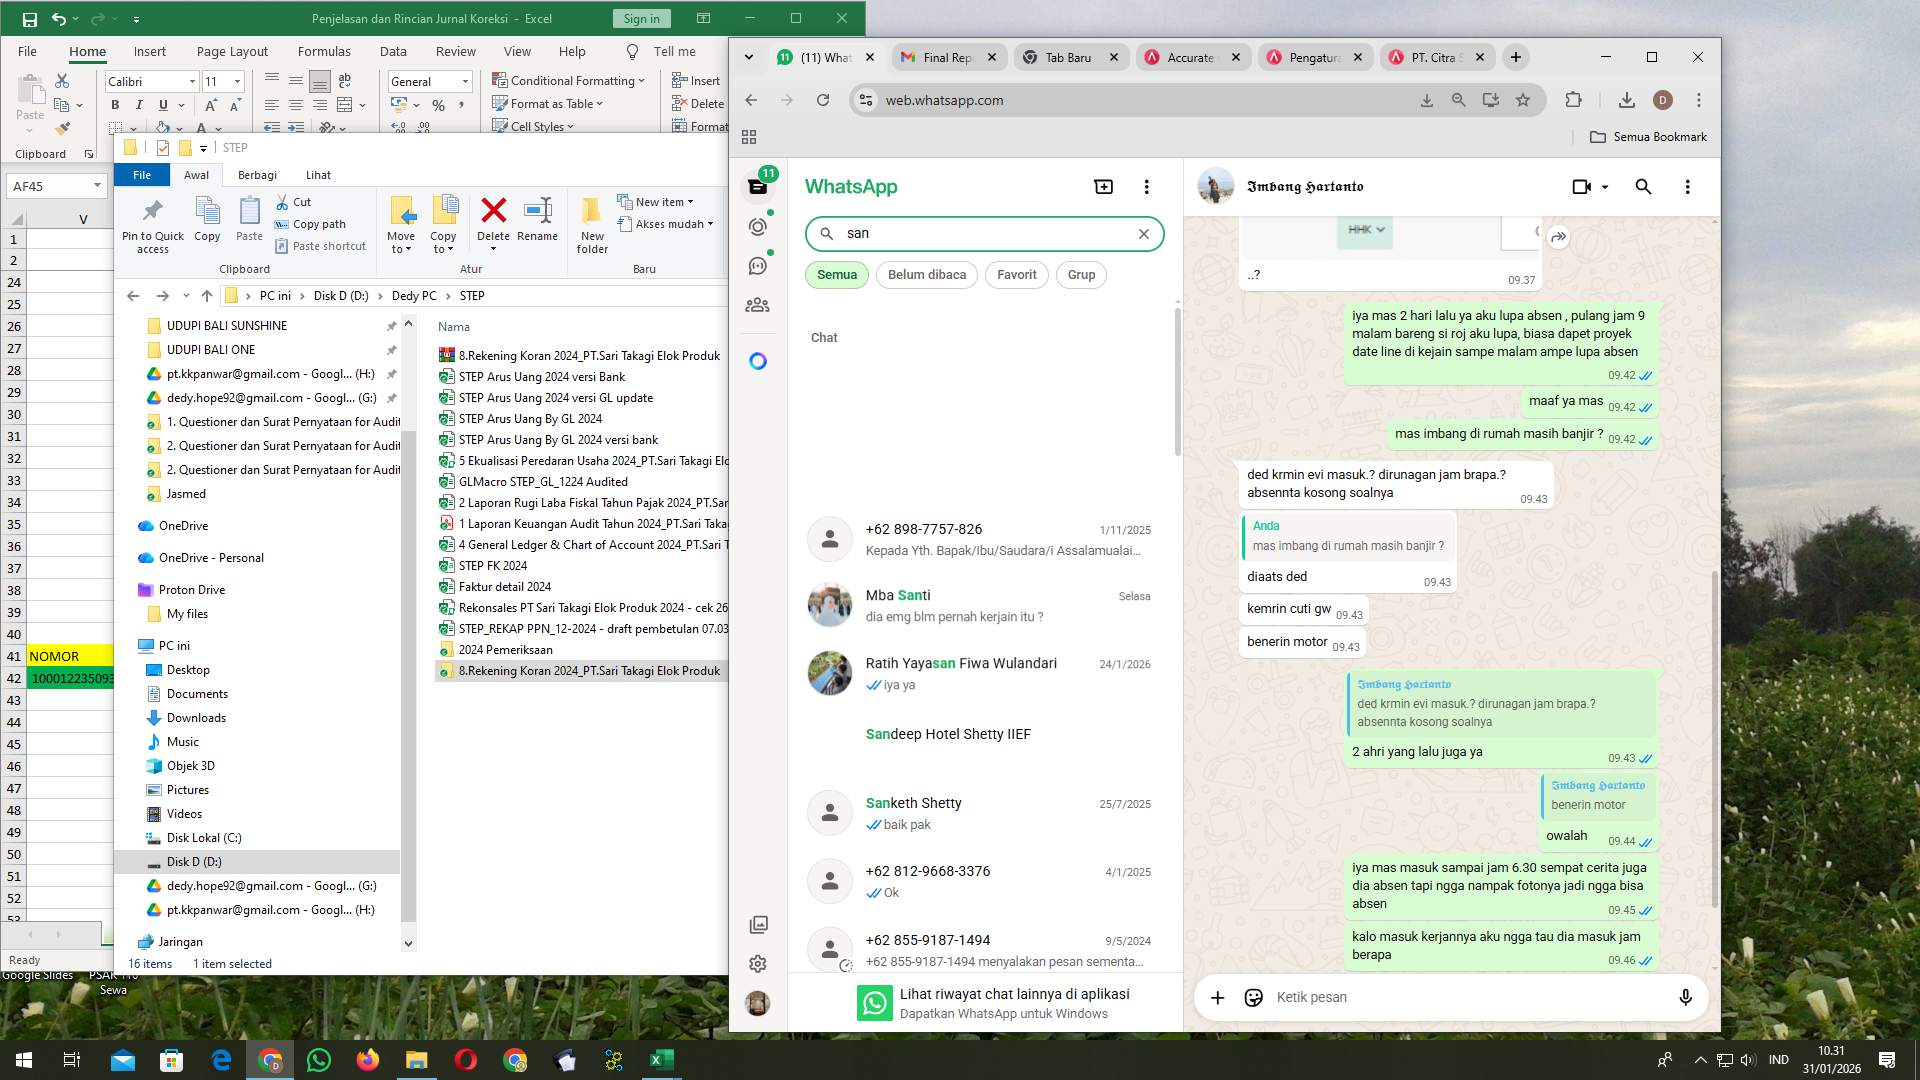The height and width of the screenshot is (1080, 1920).
Task: Open 'Lihat riwayat chat lainnya di aplikasi'
Action: (1013, 994)
